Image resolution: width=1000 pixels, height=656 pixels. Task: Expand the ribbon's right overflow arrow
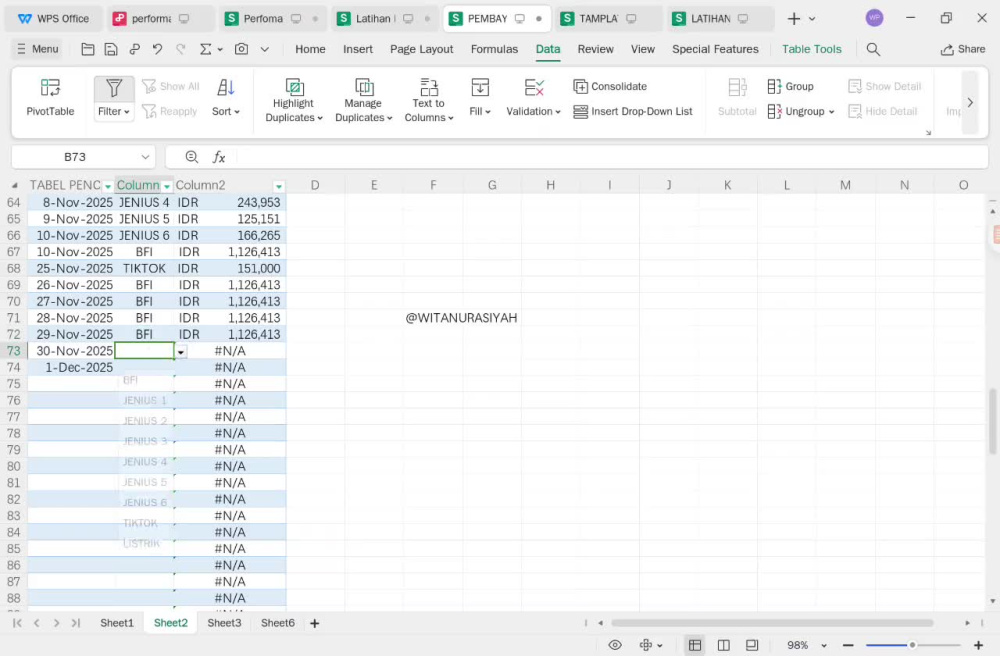coord(970,103)
